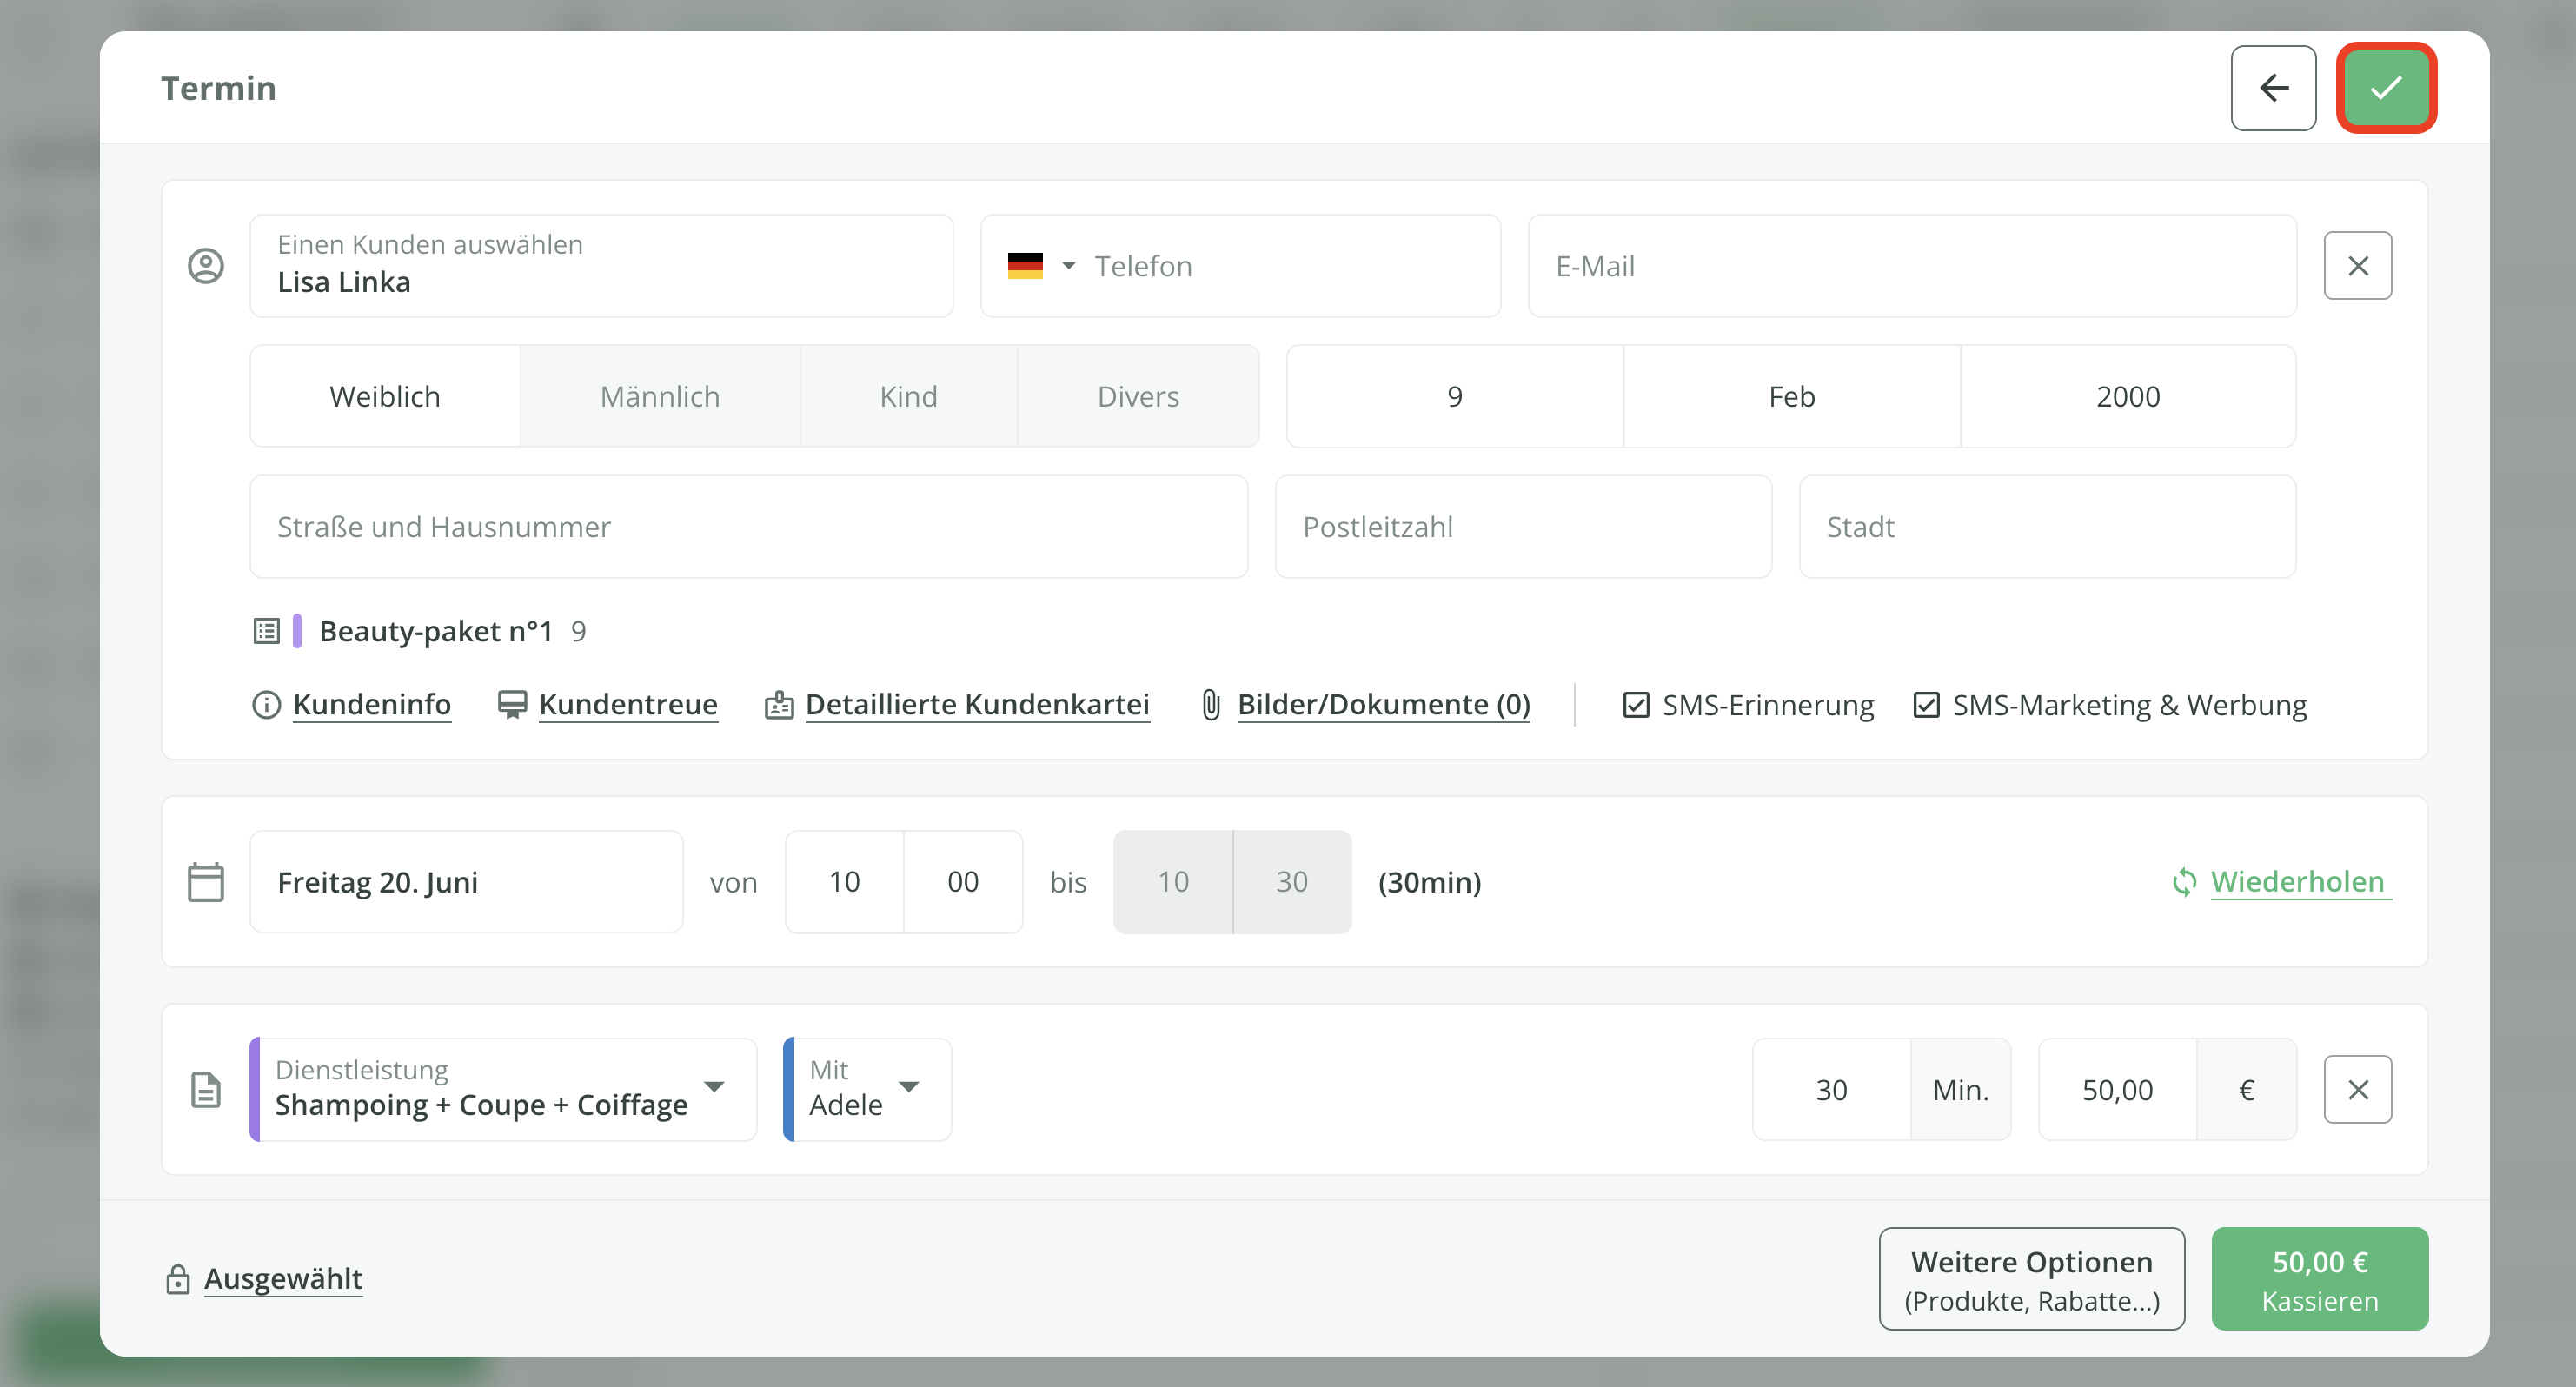Click the calendar icon
The image size is (2576, 1387).
pos(206,882)
